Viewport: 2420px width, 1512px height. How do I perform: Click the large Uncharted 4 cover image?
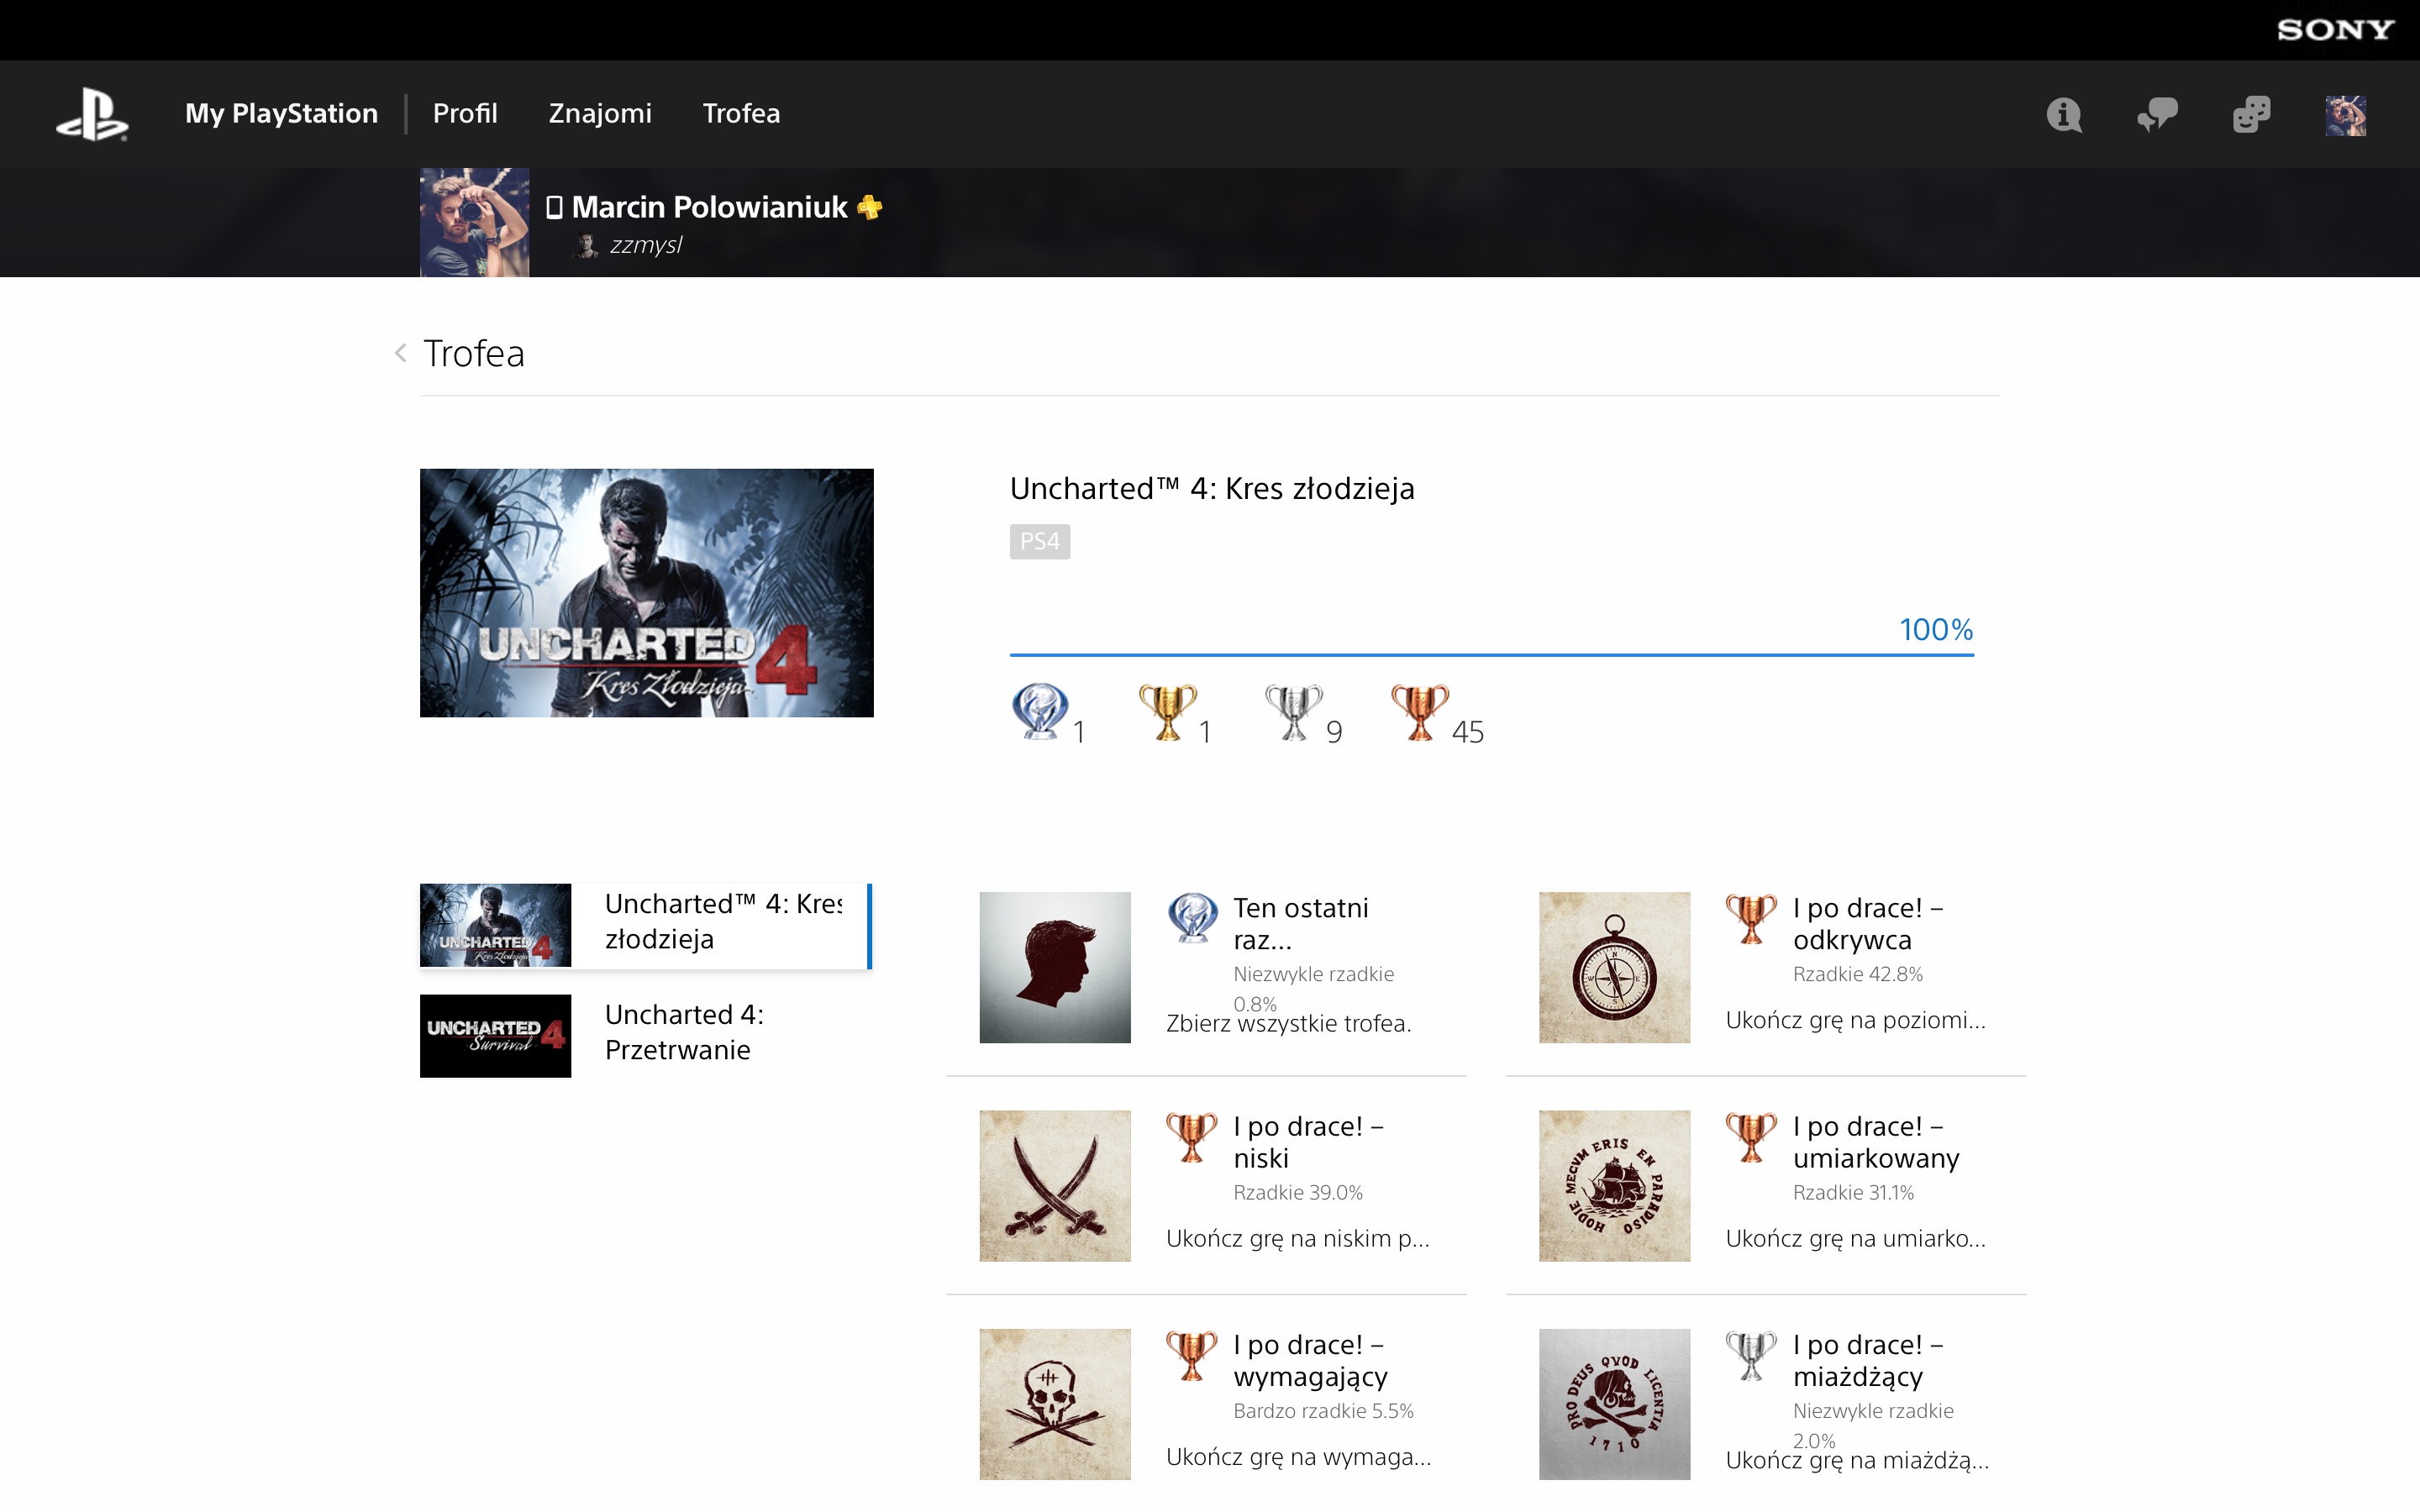click(x=646, y=592)
